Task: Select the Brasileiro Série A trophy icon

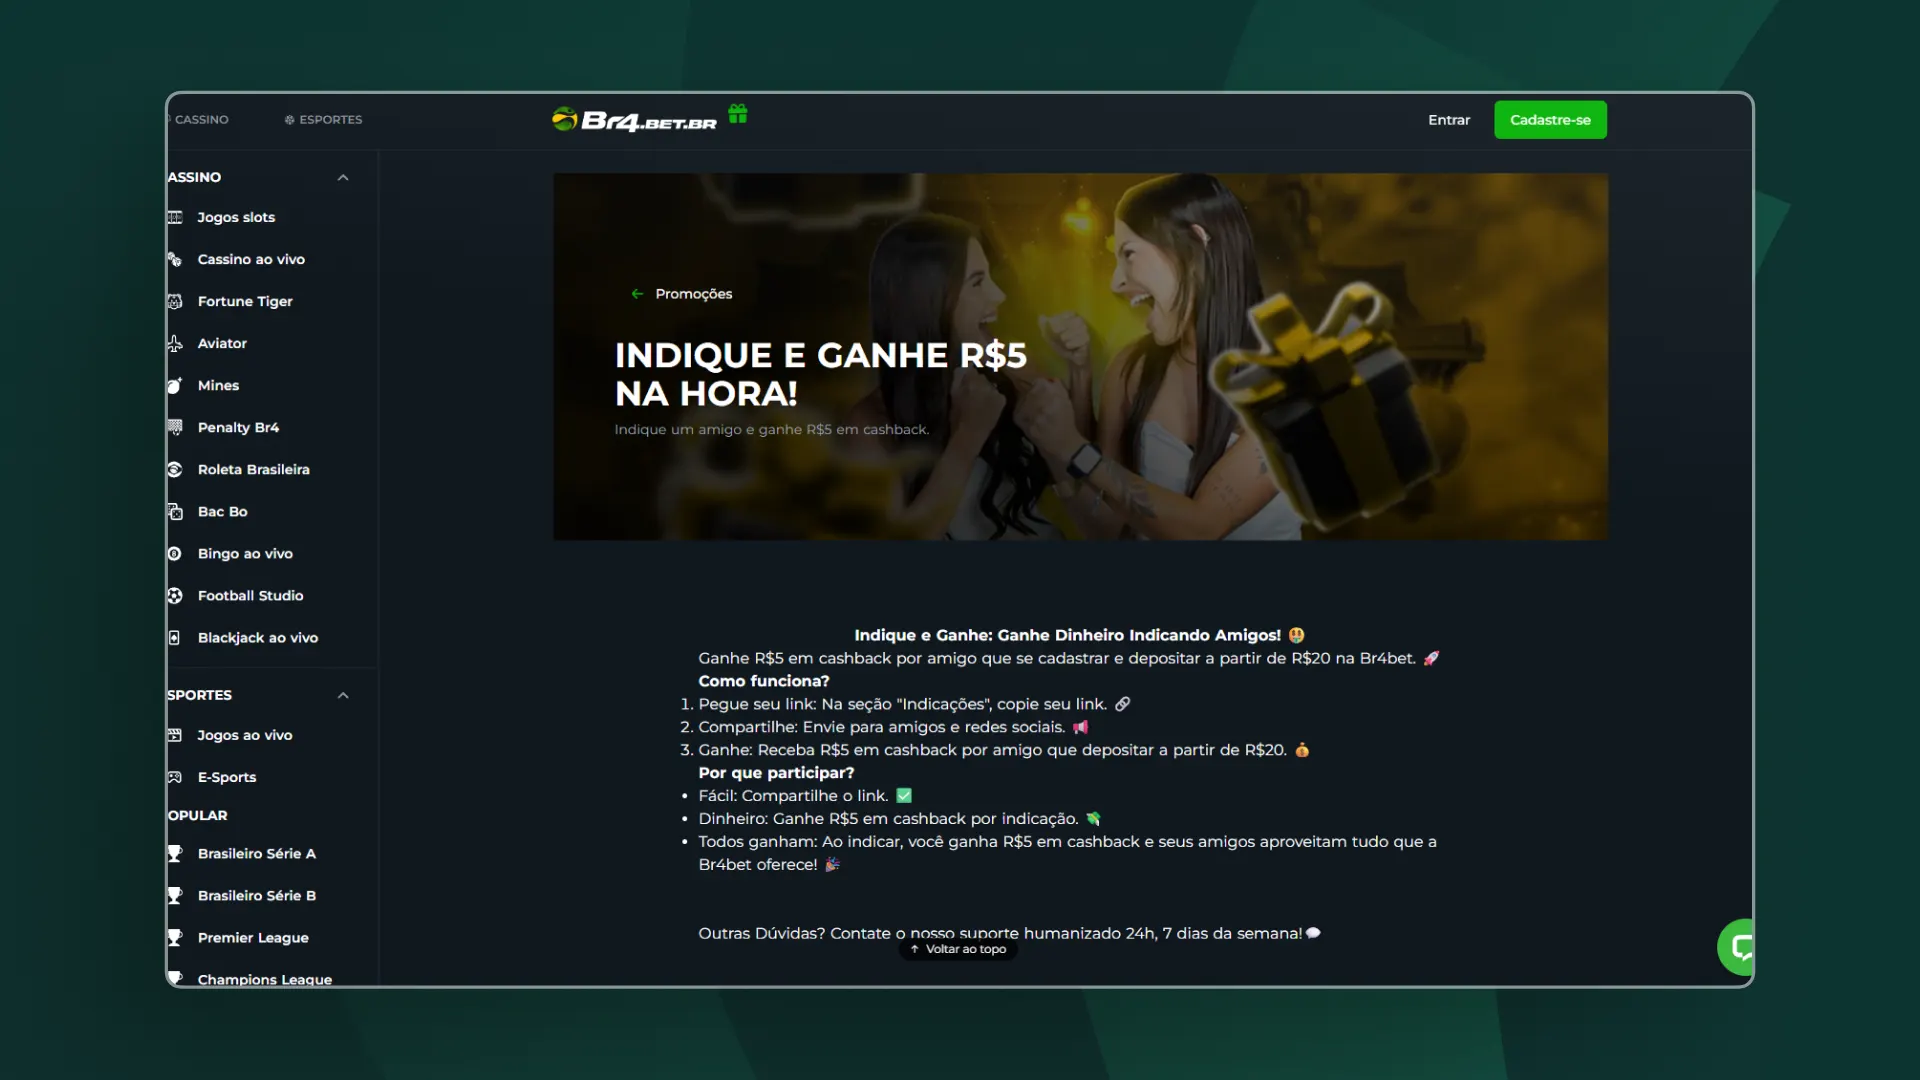Action: (176, 854)
